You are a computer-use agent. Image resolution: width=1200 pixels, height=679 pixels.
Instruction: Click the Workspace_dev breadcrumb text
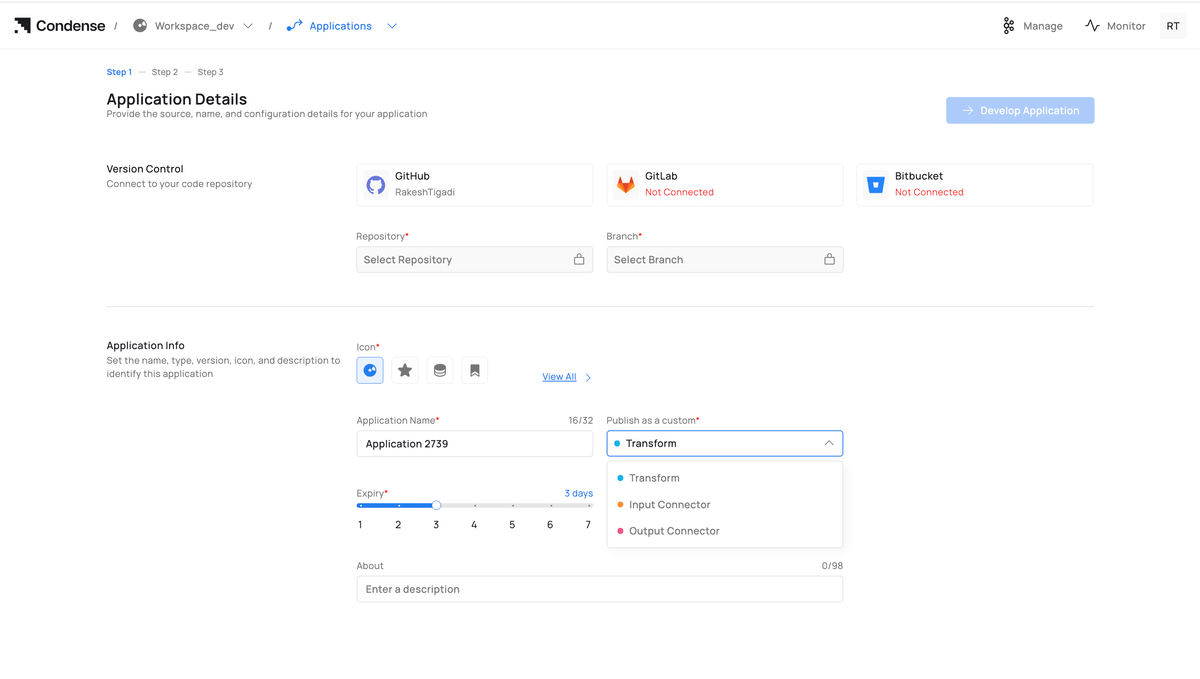(195, 26)
